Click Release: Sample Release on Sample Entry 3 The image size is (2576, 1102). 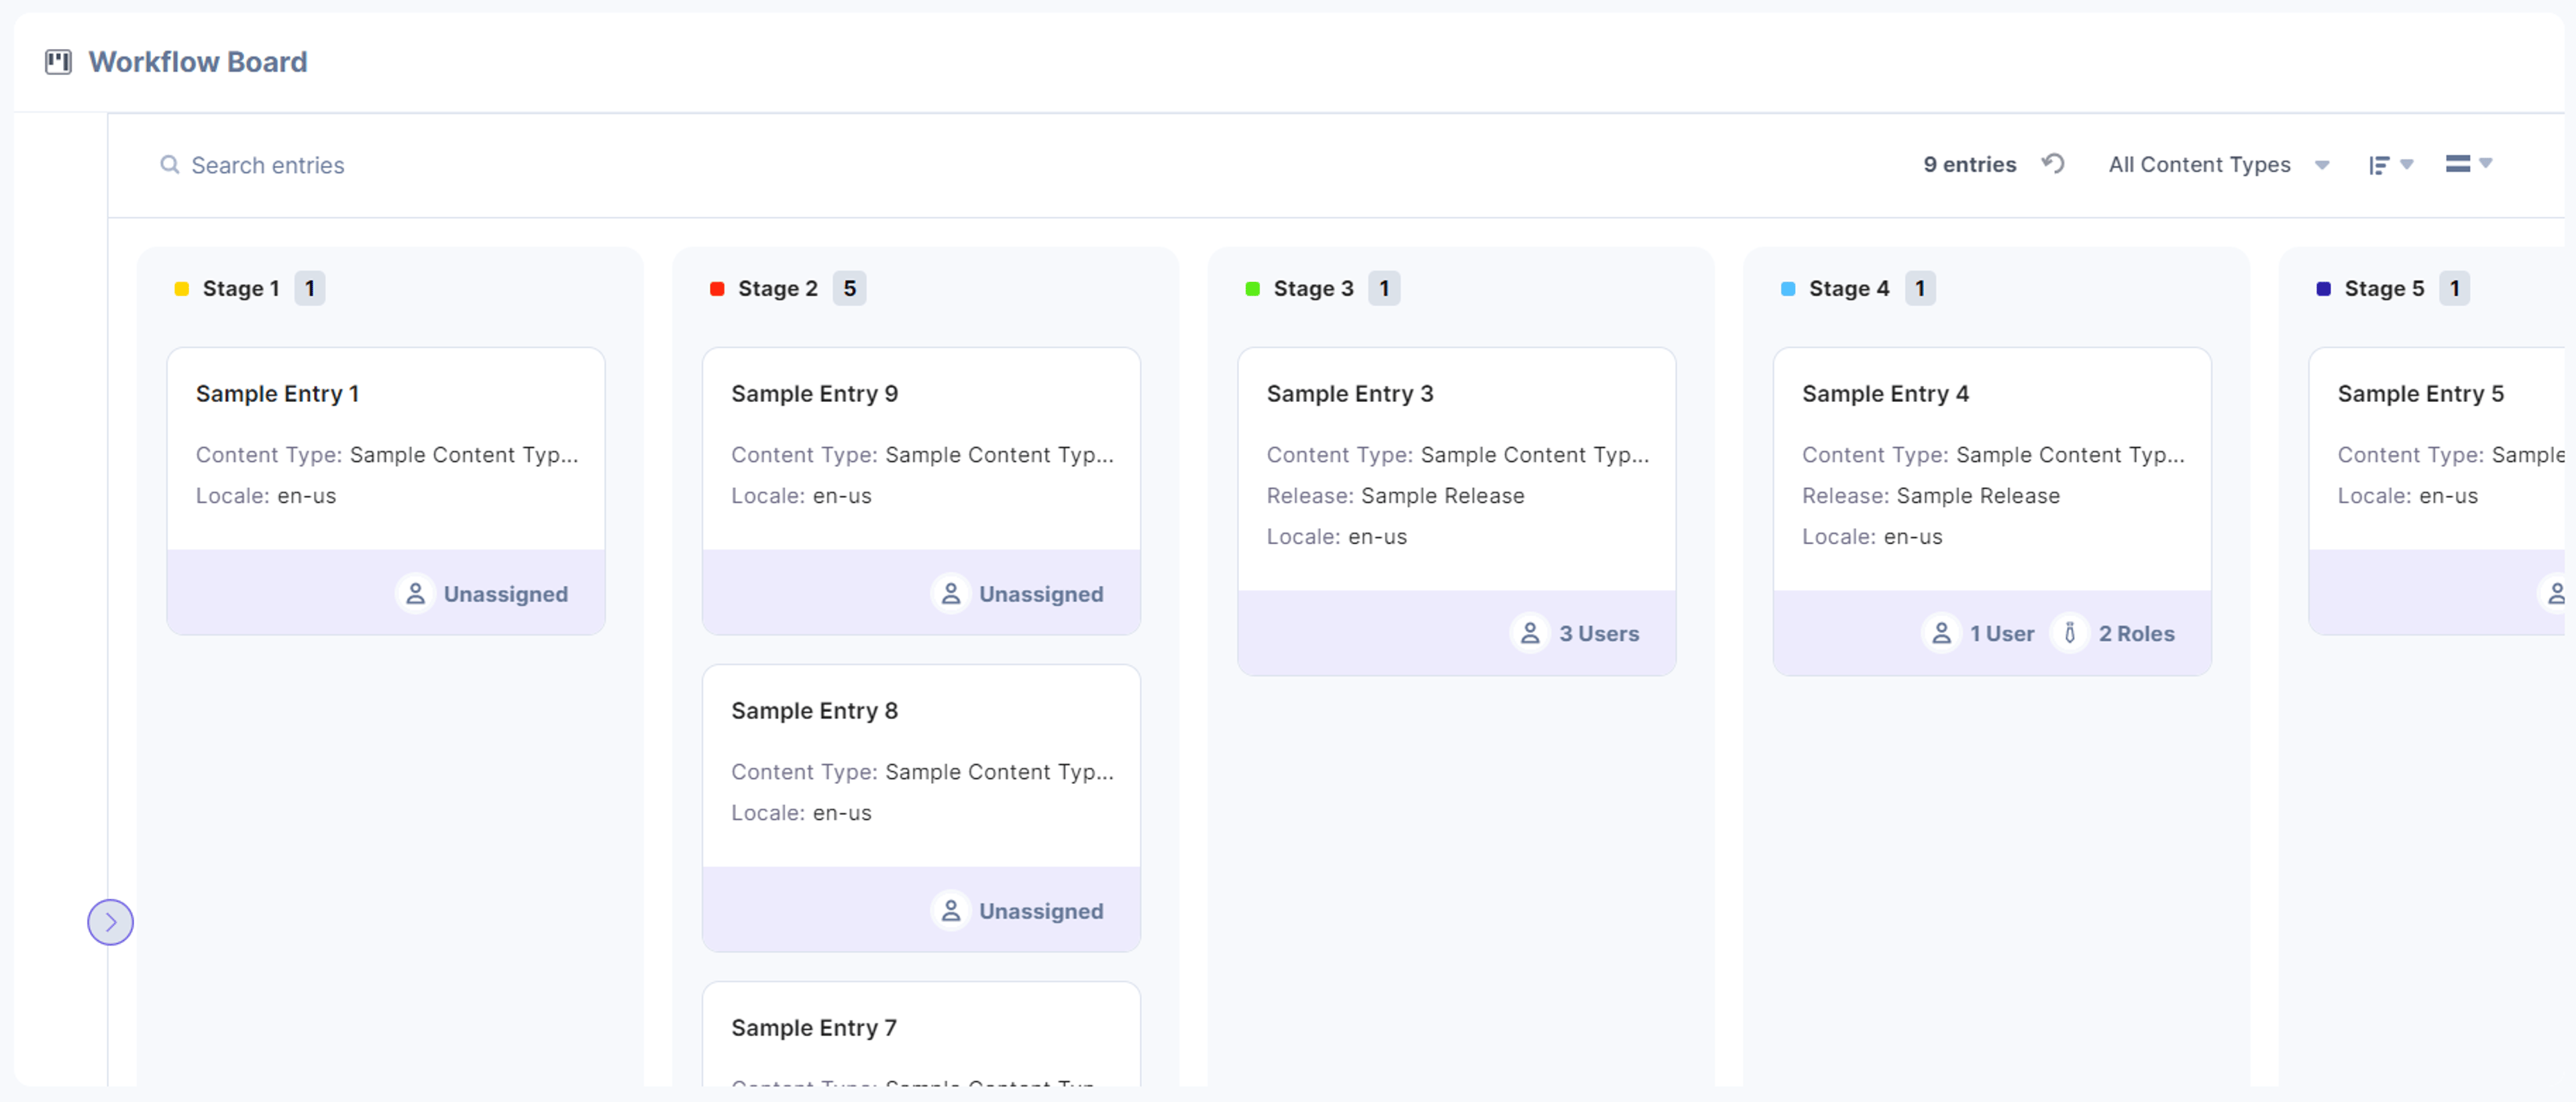[1395, 495]
